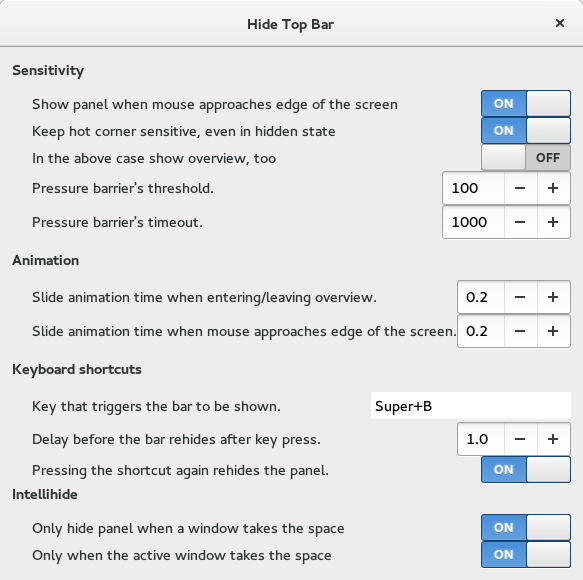Turn off only hide panel when window takes space

tap(526, 528)
